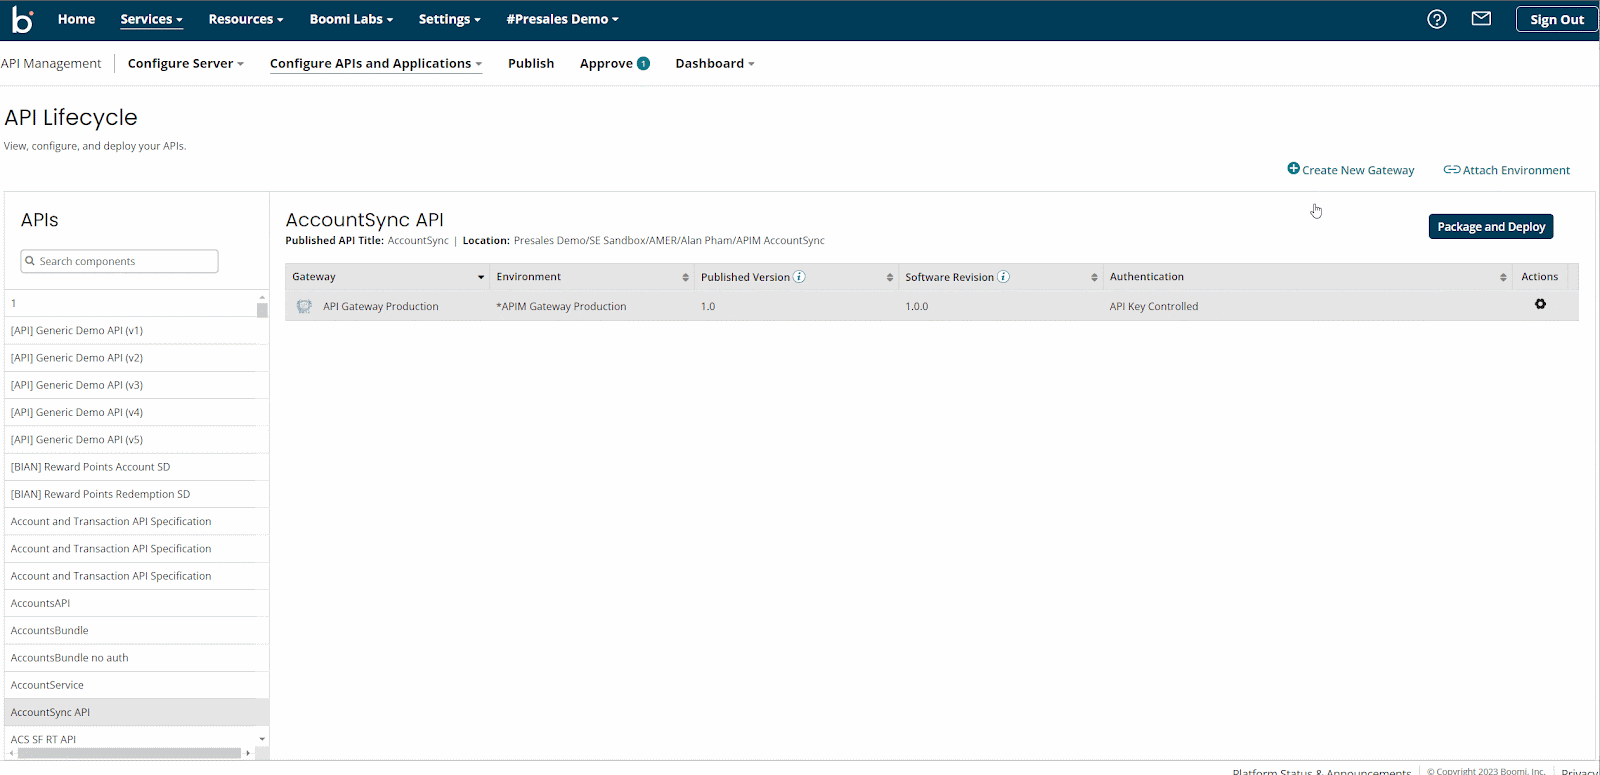This screenshot has height=775, width=1600.
Task: Click the Create New Gateway plus icon
Action: pos(1293,169)
